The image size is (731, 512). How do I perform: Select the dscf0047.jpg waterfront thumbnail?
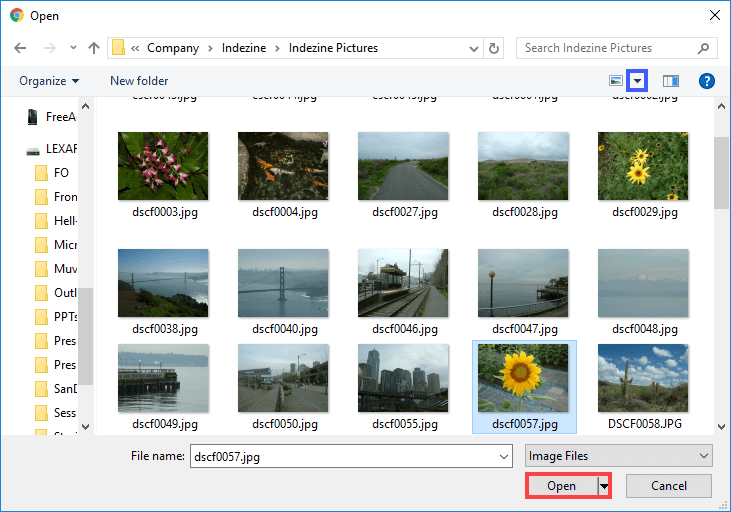[x=523, y=283]
